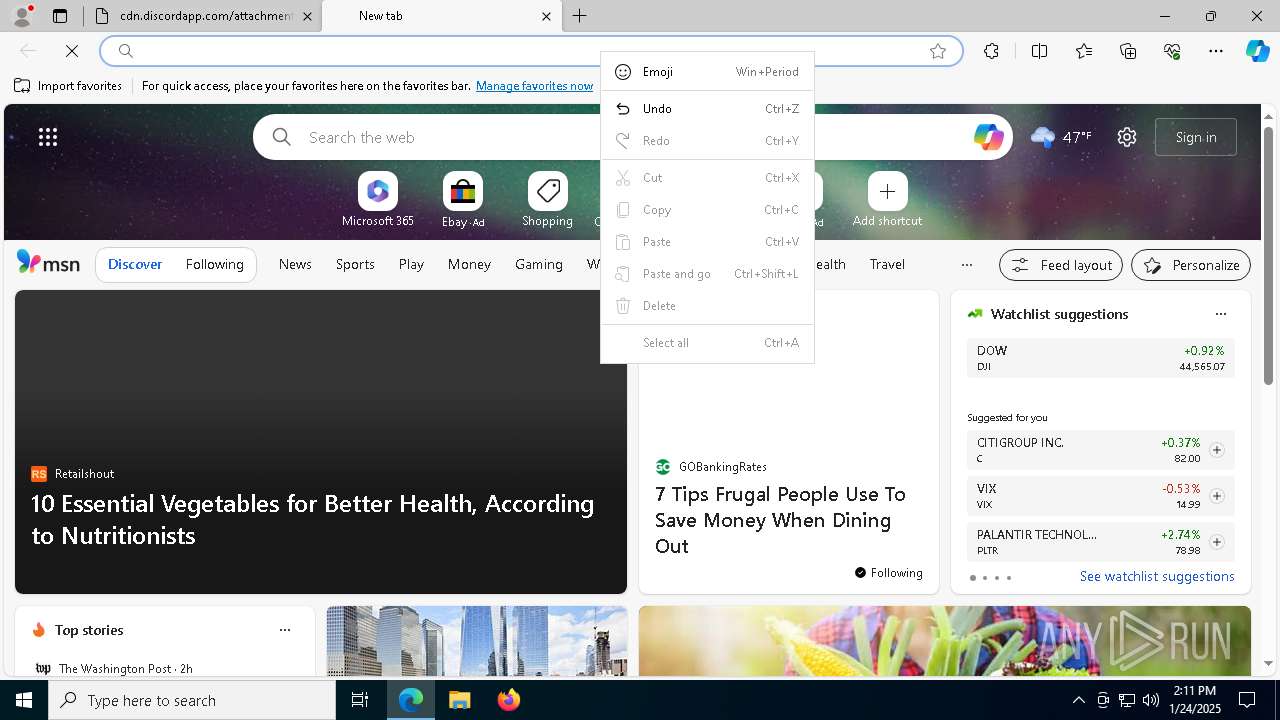Open the Favorites hub
This screenshot has height=720, width=1280.
click(1084, 51)
